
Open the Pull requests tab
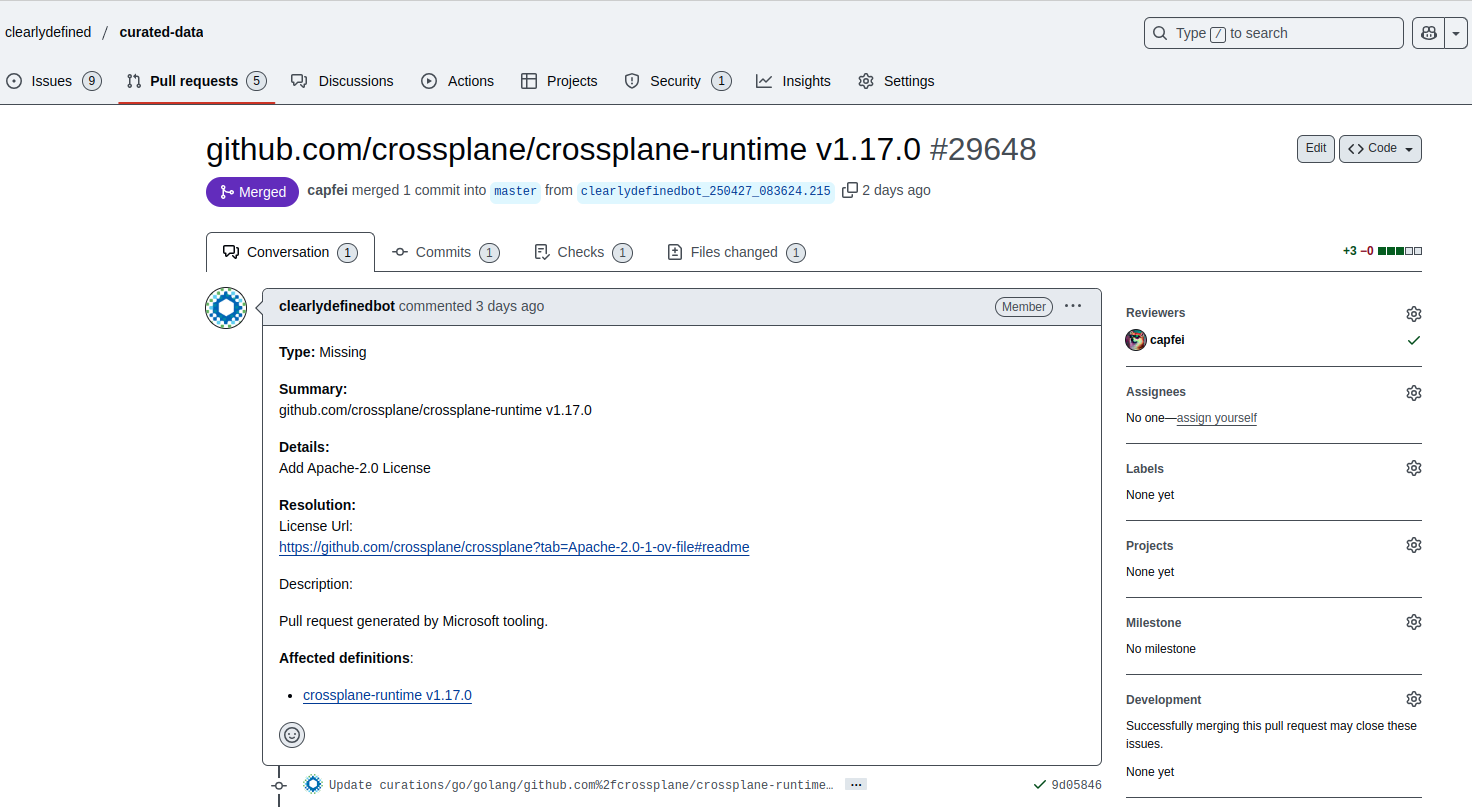195,81
